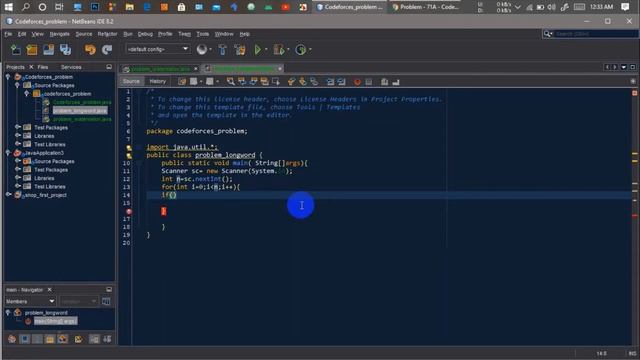Click the Find Next Occurrence icon
Screen dimensions: 640x360
click(253, 82)
